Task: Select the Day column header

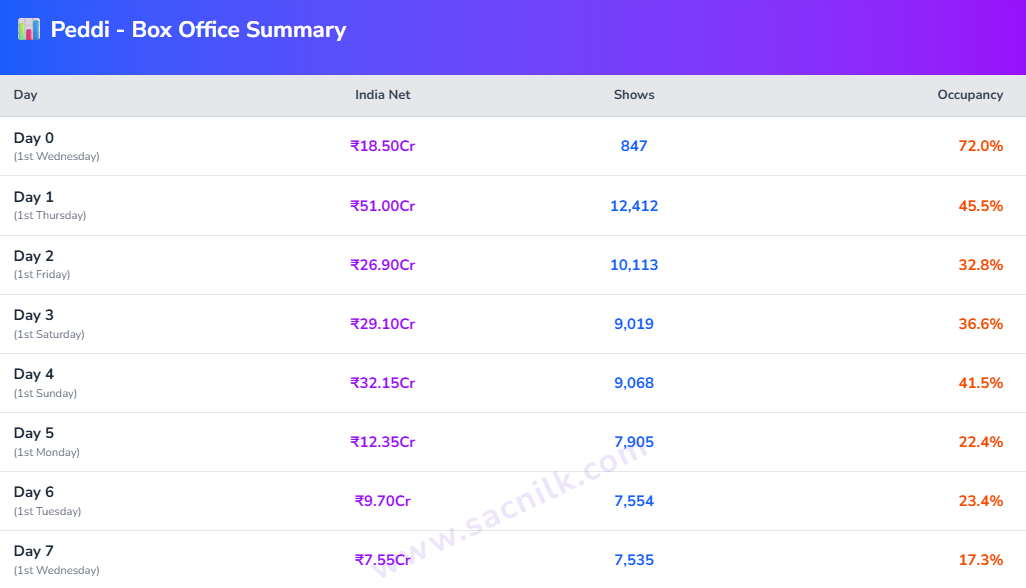Action: click(x=26, y=95)
